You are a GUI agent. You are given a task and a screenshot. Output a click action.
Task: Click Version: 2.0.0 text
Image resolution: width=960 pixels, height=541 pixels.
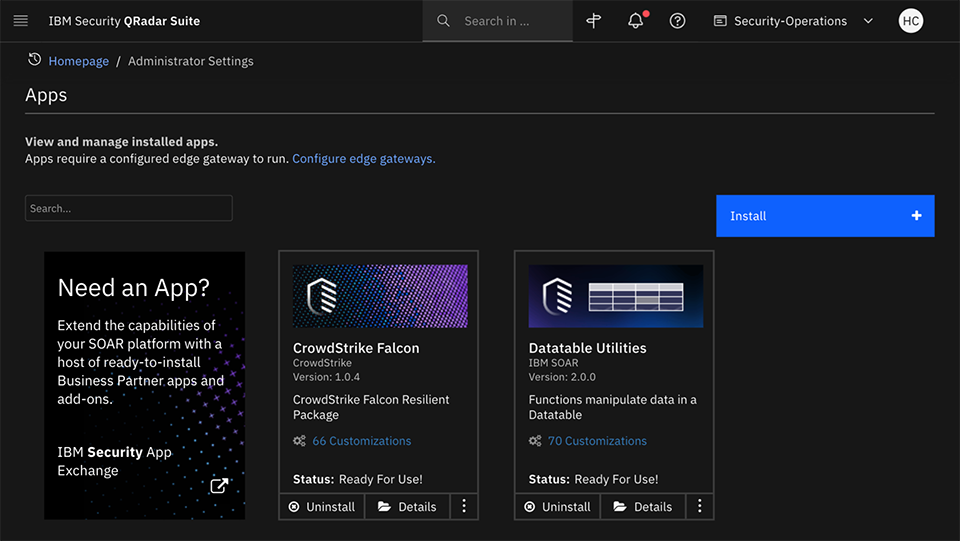click(562, 377)
